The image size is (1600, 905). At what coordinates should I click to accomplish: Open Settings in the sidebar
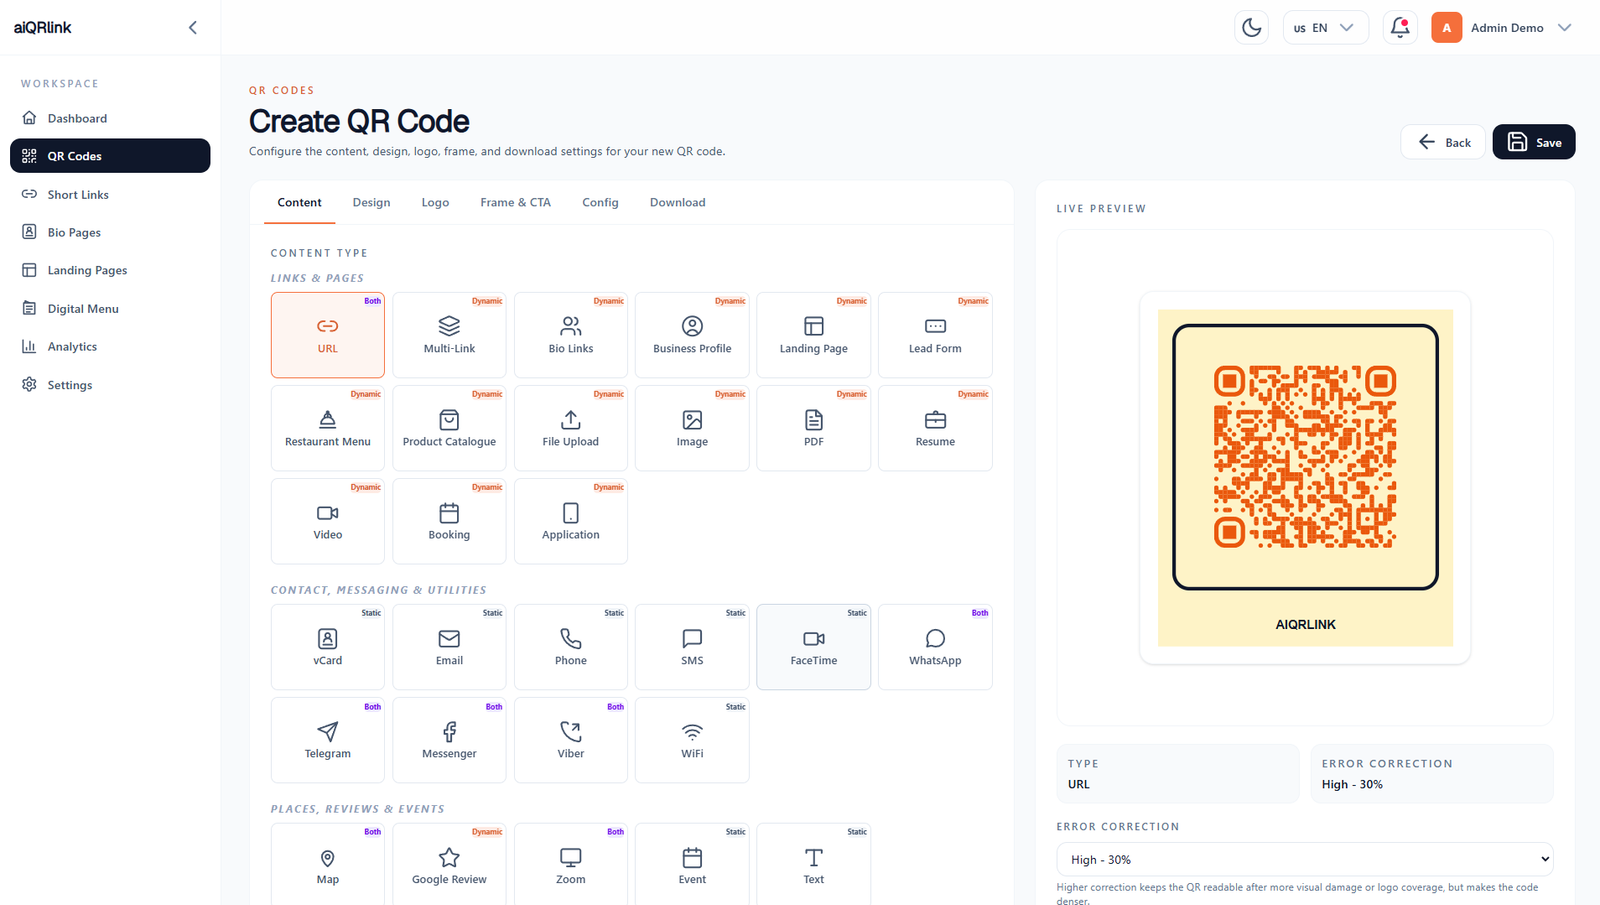pyautogui.click(x=110, y=384)
